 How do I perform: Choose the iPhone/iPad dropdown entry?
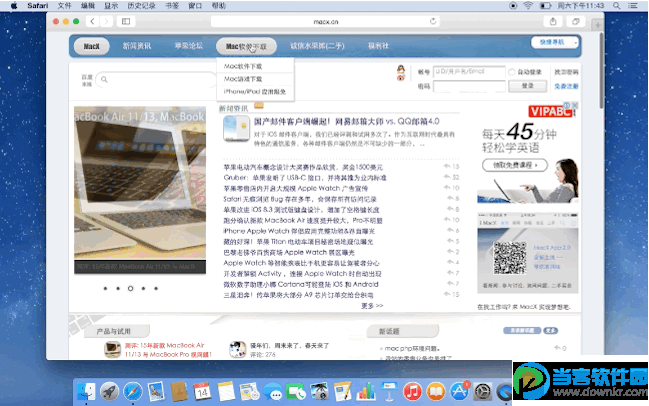255,91
